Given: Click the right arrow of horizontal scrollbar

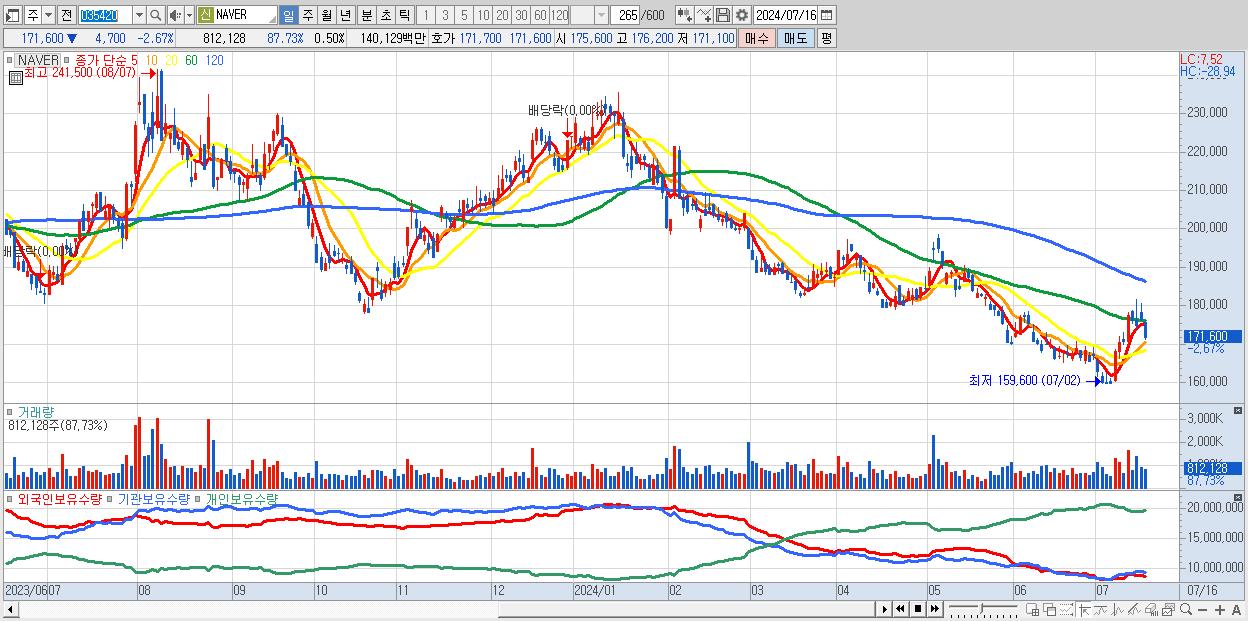Looking at the screenshot, I should [884, 609].
